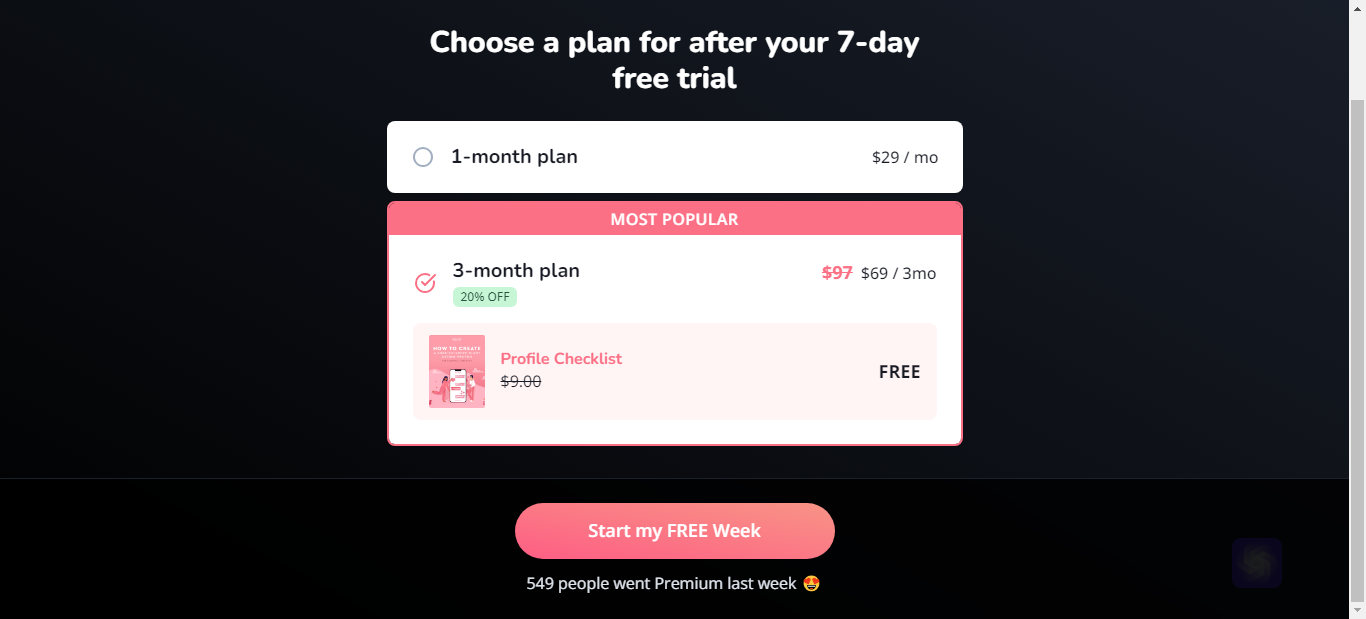Viewport: 1366px width, 619px height.
Task: Click the star-eyes emoji icon
Action: (x=812, y=583)
